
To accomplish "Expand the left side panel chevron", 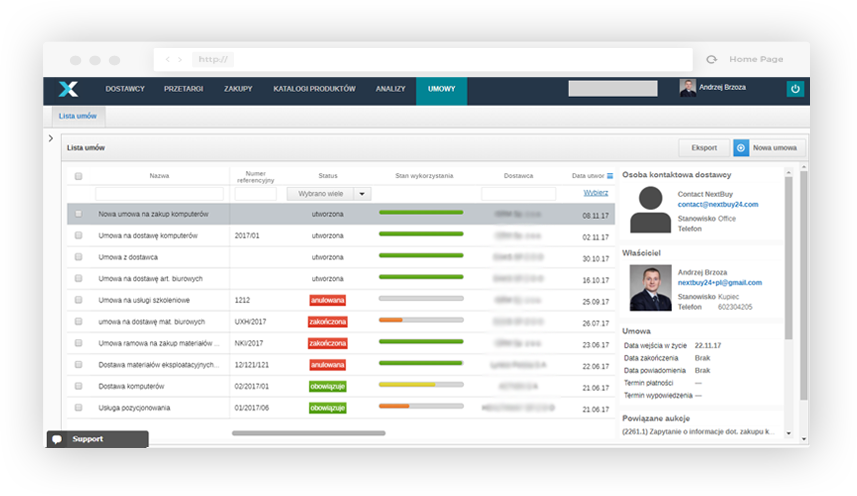I will click(50, 138).
